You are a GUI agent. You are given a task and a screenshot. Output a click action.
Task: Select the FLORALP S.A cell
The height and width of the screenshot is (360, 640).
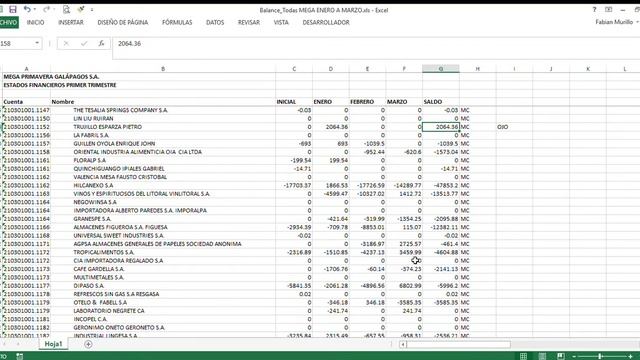(x=163, y=160)
